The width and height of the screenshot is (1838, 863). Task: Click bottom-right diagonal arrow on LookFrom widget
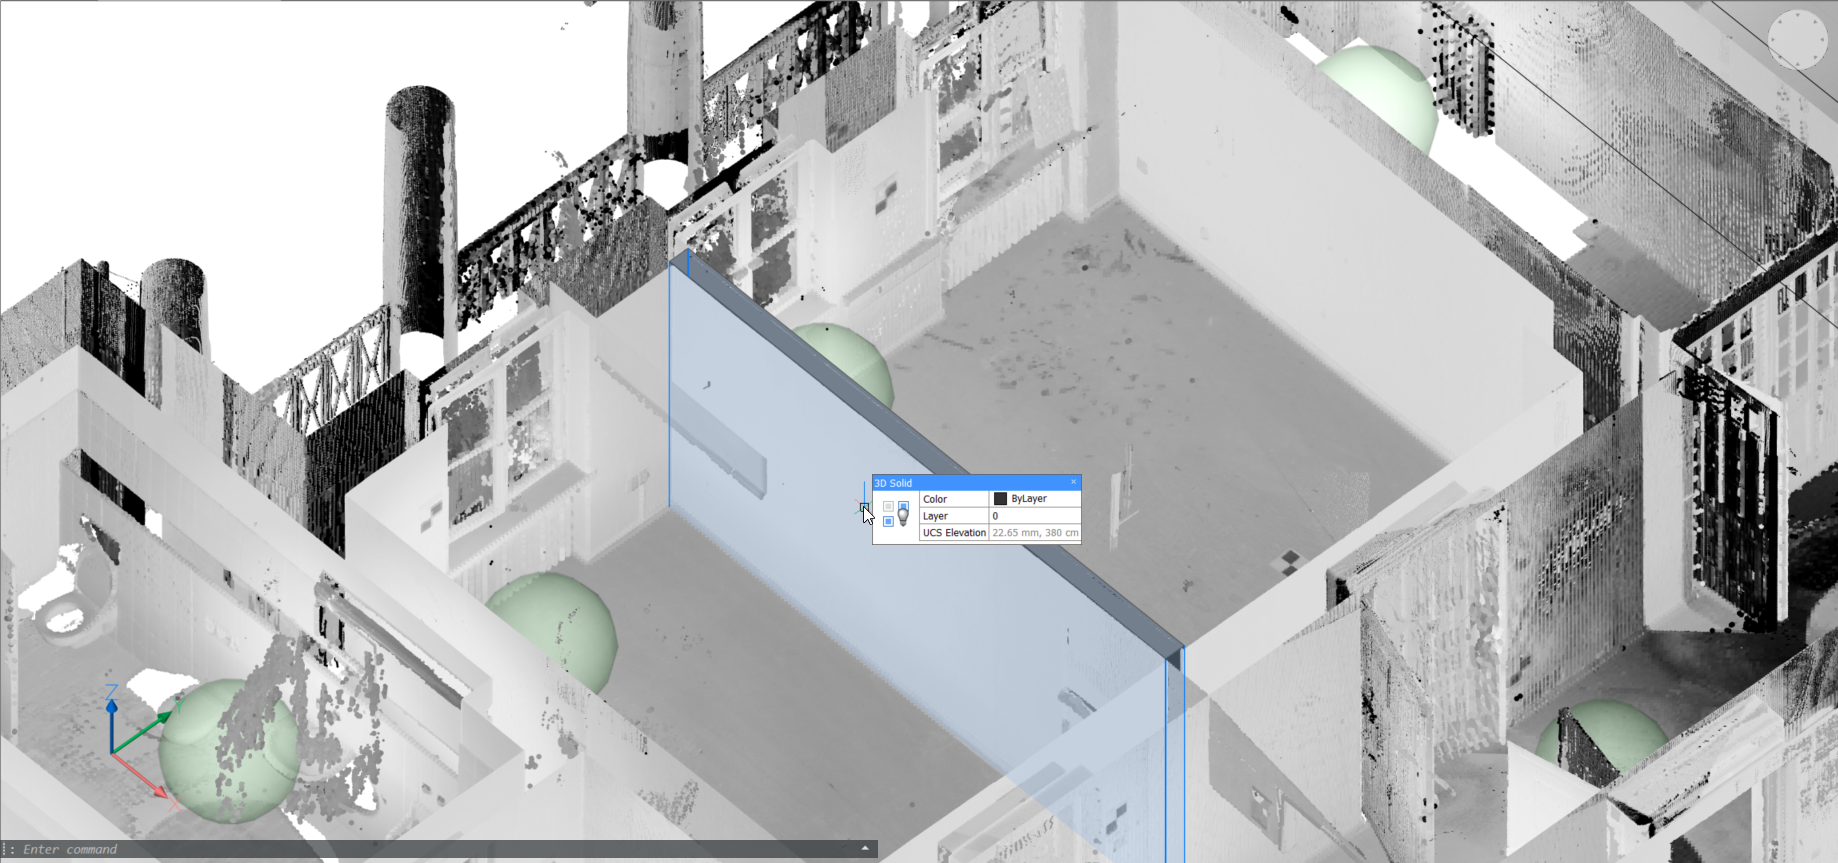click(1816, 58)
